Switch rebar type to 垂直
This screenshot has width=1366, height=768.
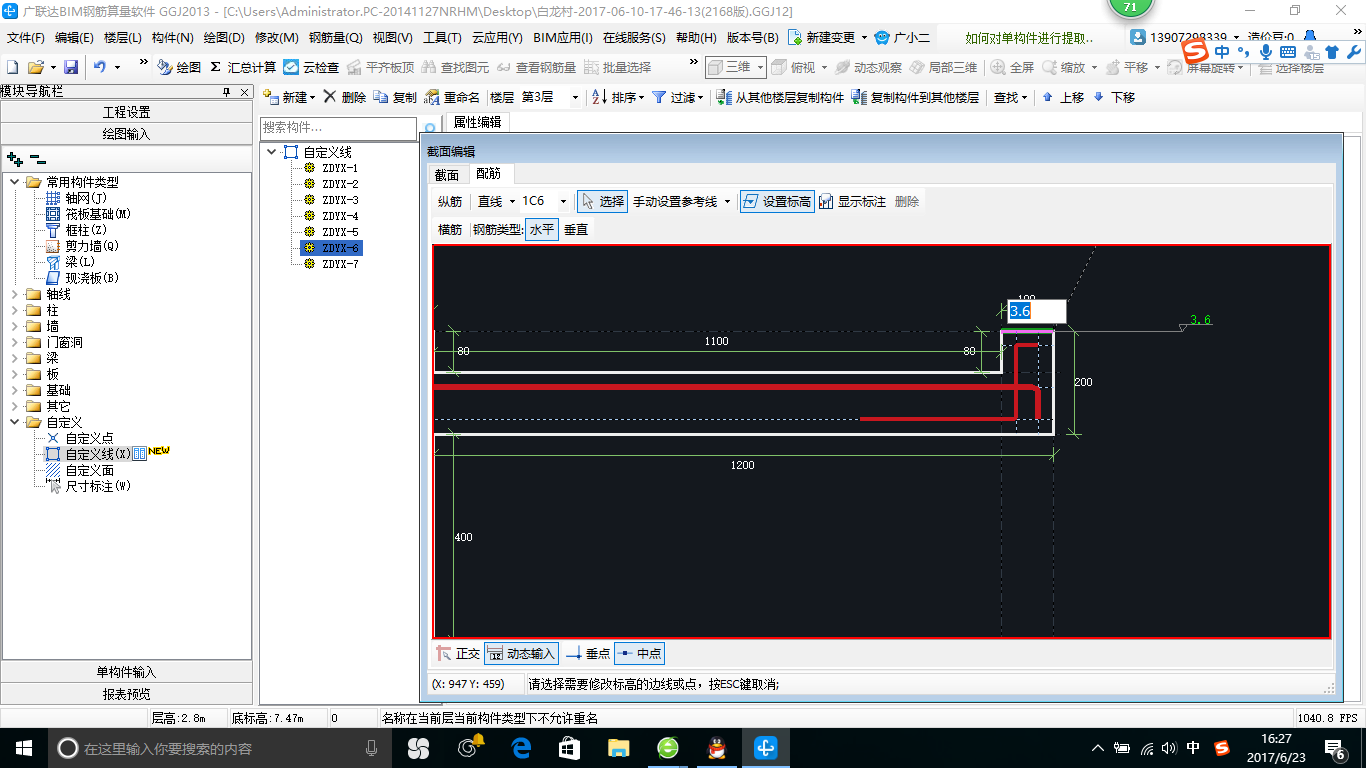pyautogui.click(x=576, y=229)
